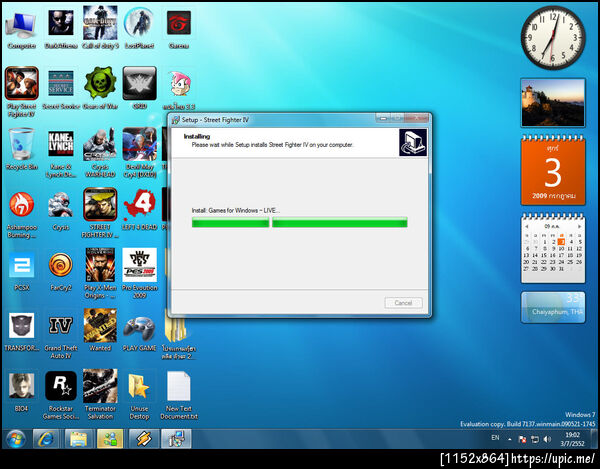This screenshot has width=600, height=469.
Task: Launch Internet Explorer from the taskbar
Action: pyautogui.click(x=46, y=439)
